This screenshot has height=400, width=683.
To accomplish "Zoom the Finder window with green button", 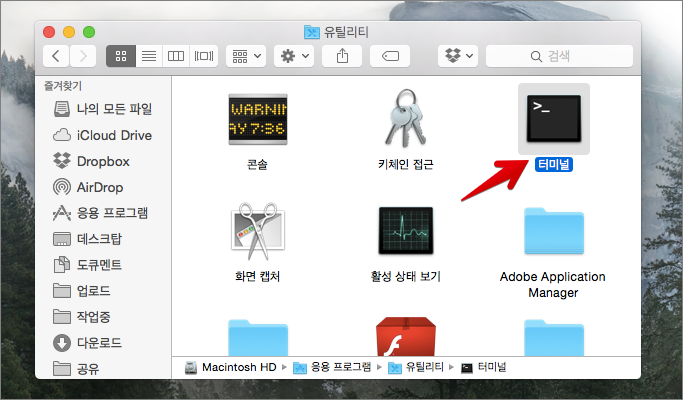I will tap(89, 32).
